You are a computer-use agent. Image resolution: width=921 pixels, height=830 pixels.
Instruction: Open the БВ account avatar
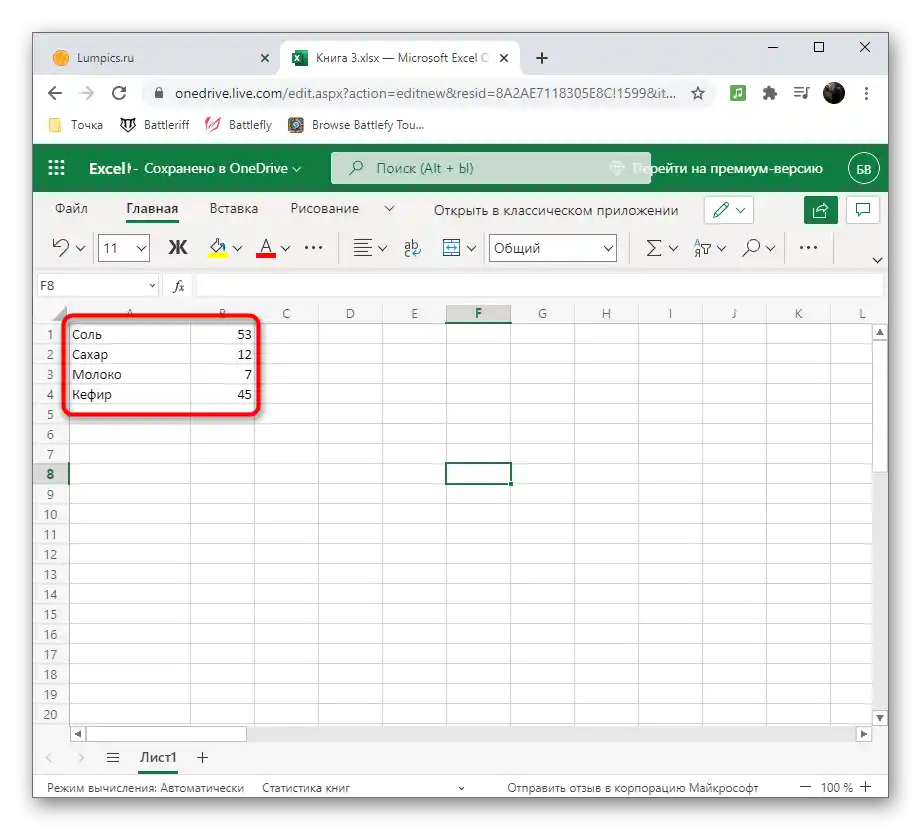(863, 169)
